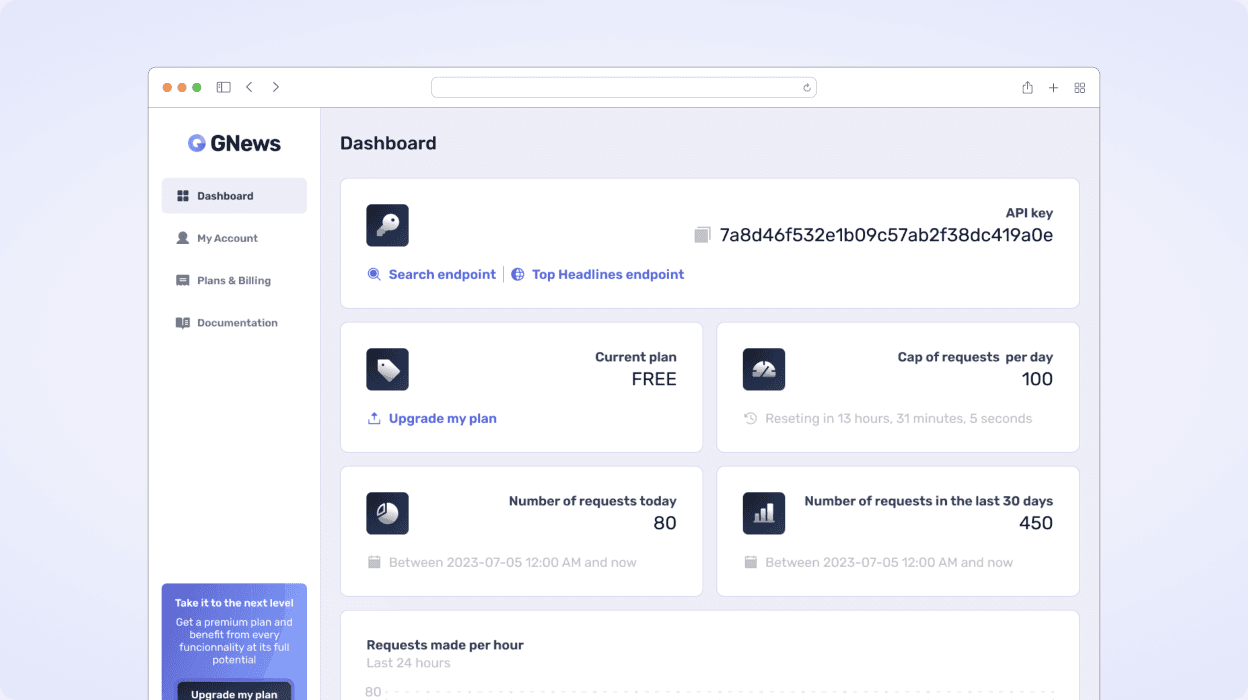Click the clock icon next to reset countdown

tap(750, 418)
